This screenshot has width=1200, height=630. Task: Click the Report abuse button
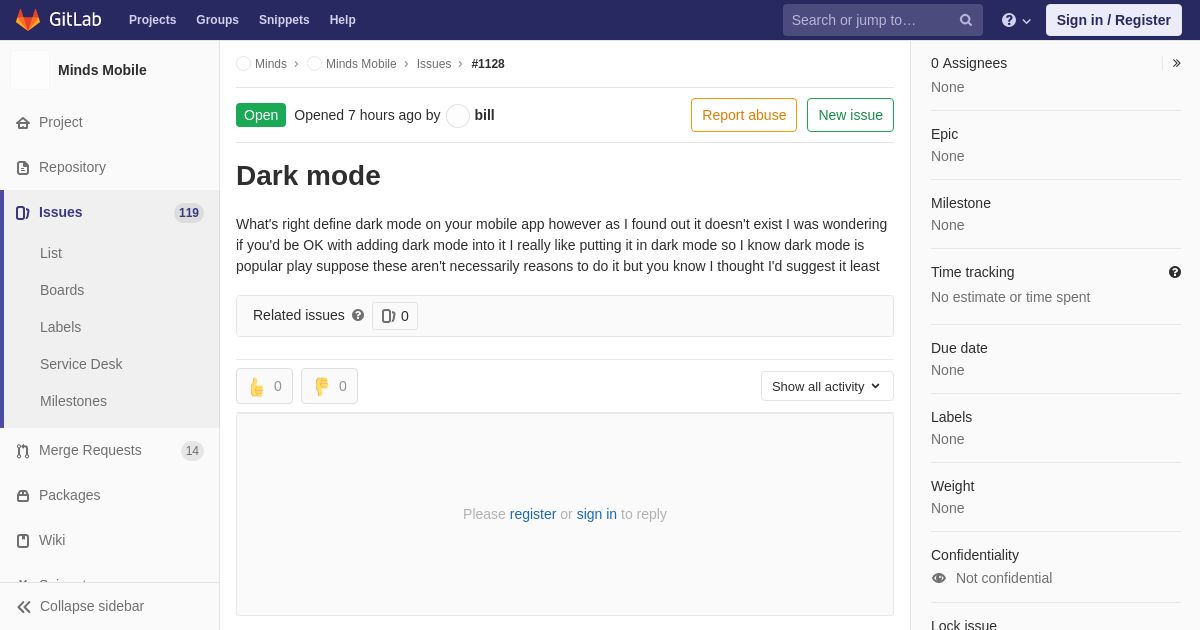tap(744, 115)
